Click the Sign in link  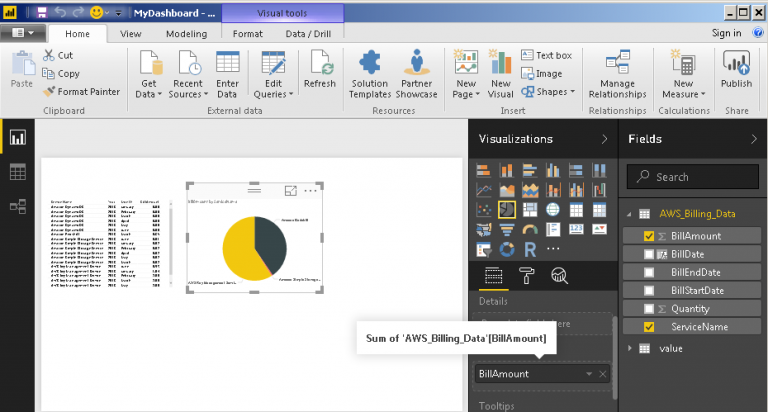tap(726, 33)
